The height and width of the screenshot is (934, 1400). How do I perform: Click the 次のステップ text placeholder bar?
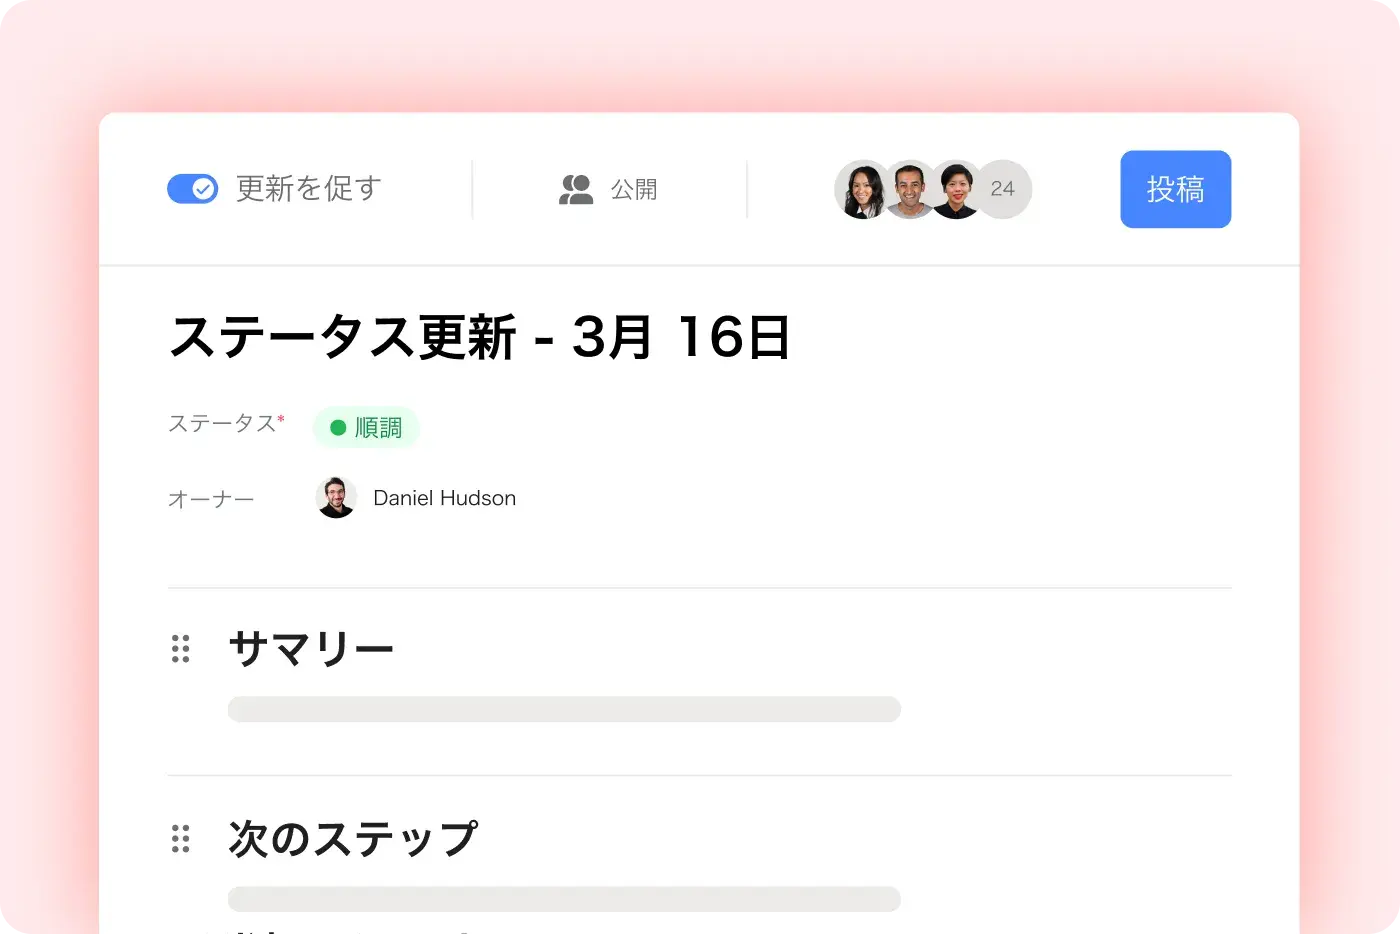pyautogui.click(x=564, y=898)
